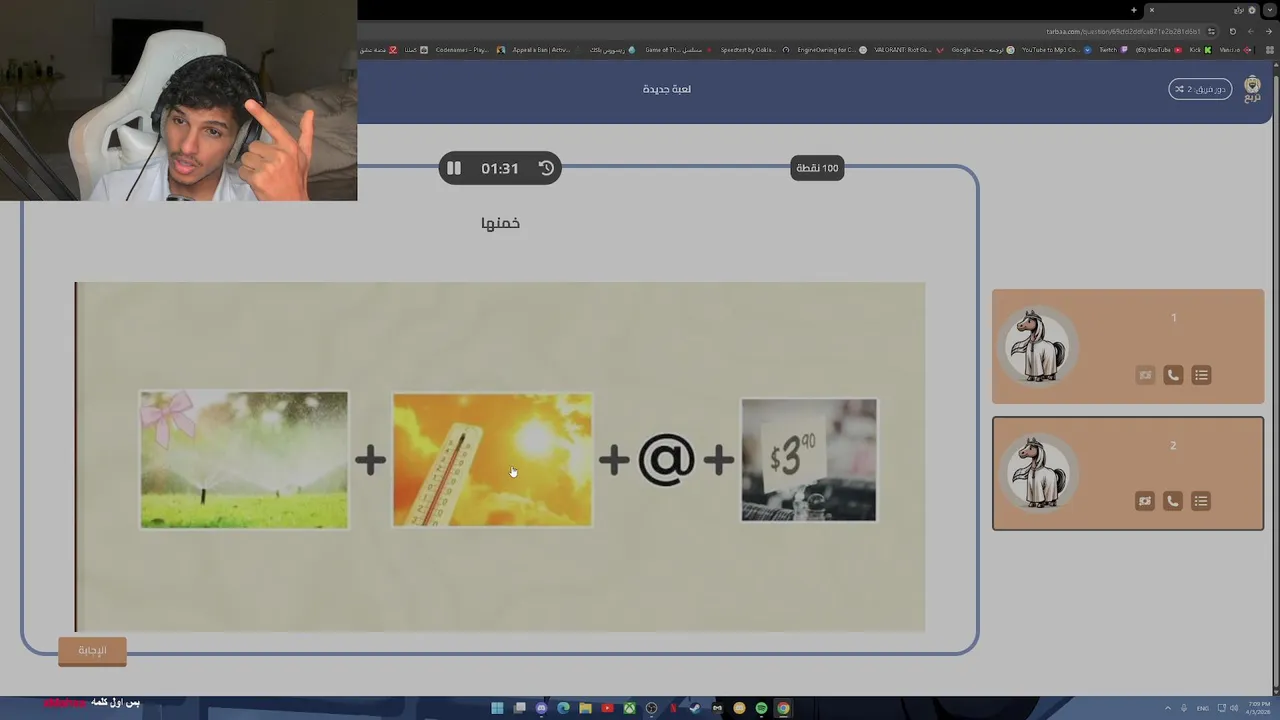The image size is (1280, 720).
Task: Go back with the browser back arrow
Action: pos(1269,31)
